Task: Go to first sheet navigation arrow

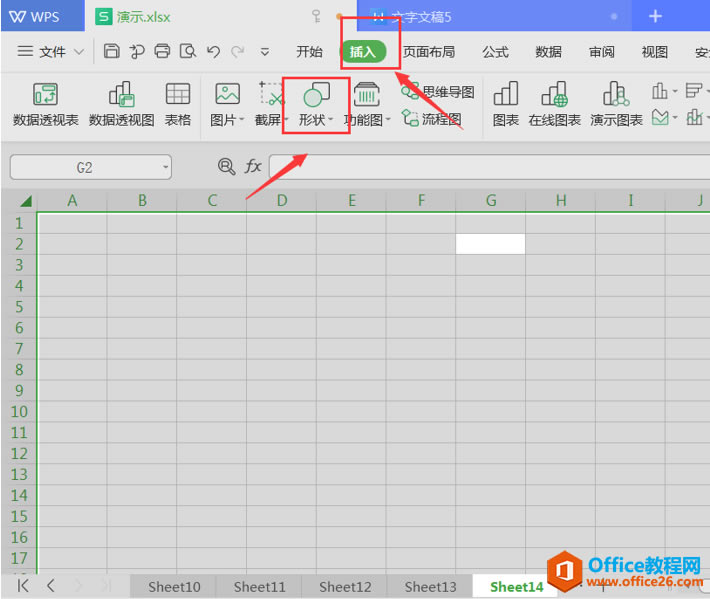Action: click(x=23, y=586)
